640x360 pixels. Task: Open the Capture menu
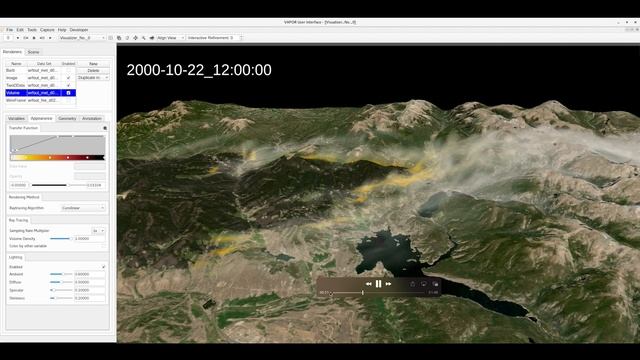pos(47,30)
